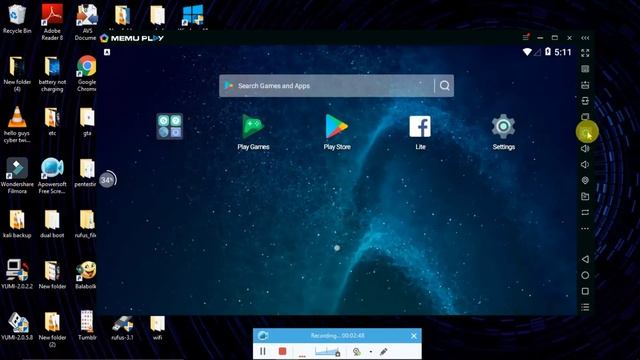Select the Google Chrome desktop shortcut
Image resolution: width=640 pixels, height=360 pixels.
[x=87, y=73]
